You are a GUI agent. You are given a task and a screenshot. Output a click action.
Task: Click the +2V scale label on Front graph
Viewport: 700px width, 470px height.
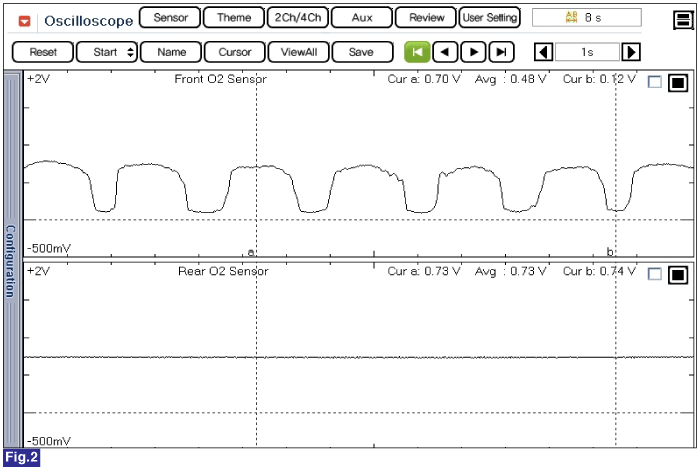(x=38, y=79)
